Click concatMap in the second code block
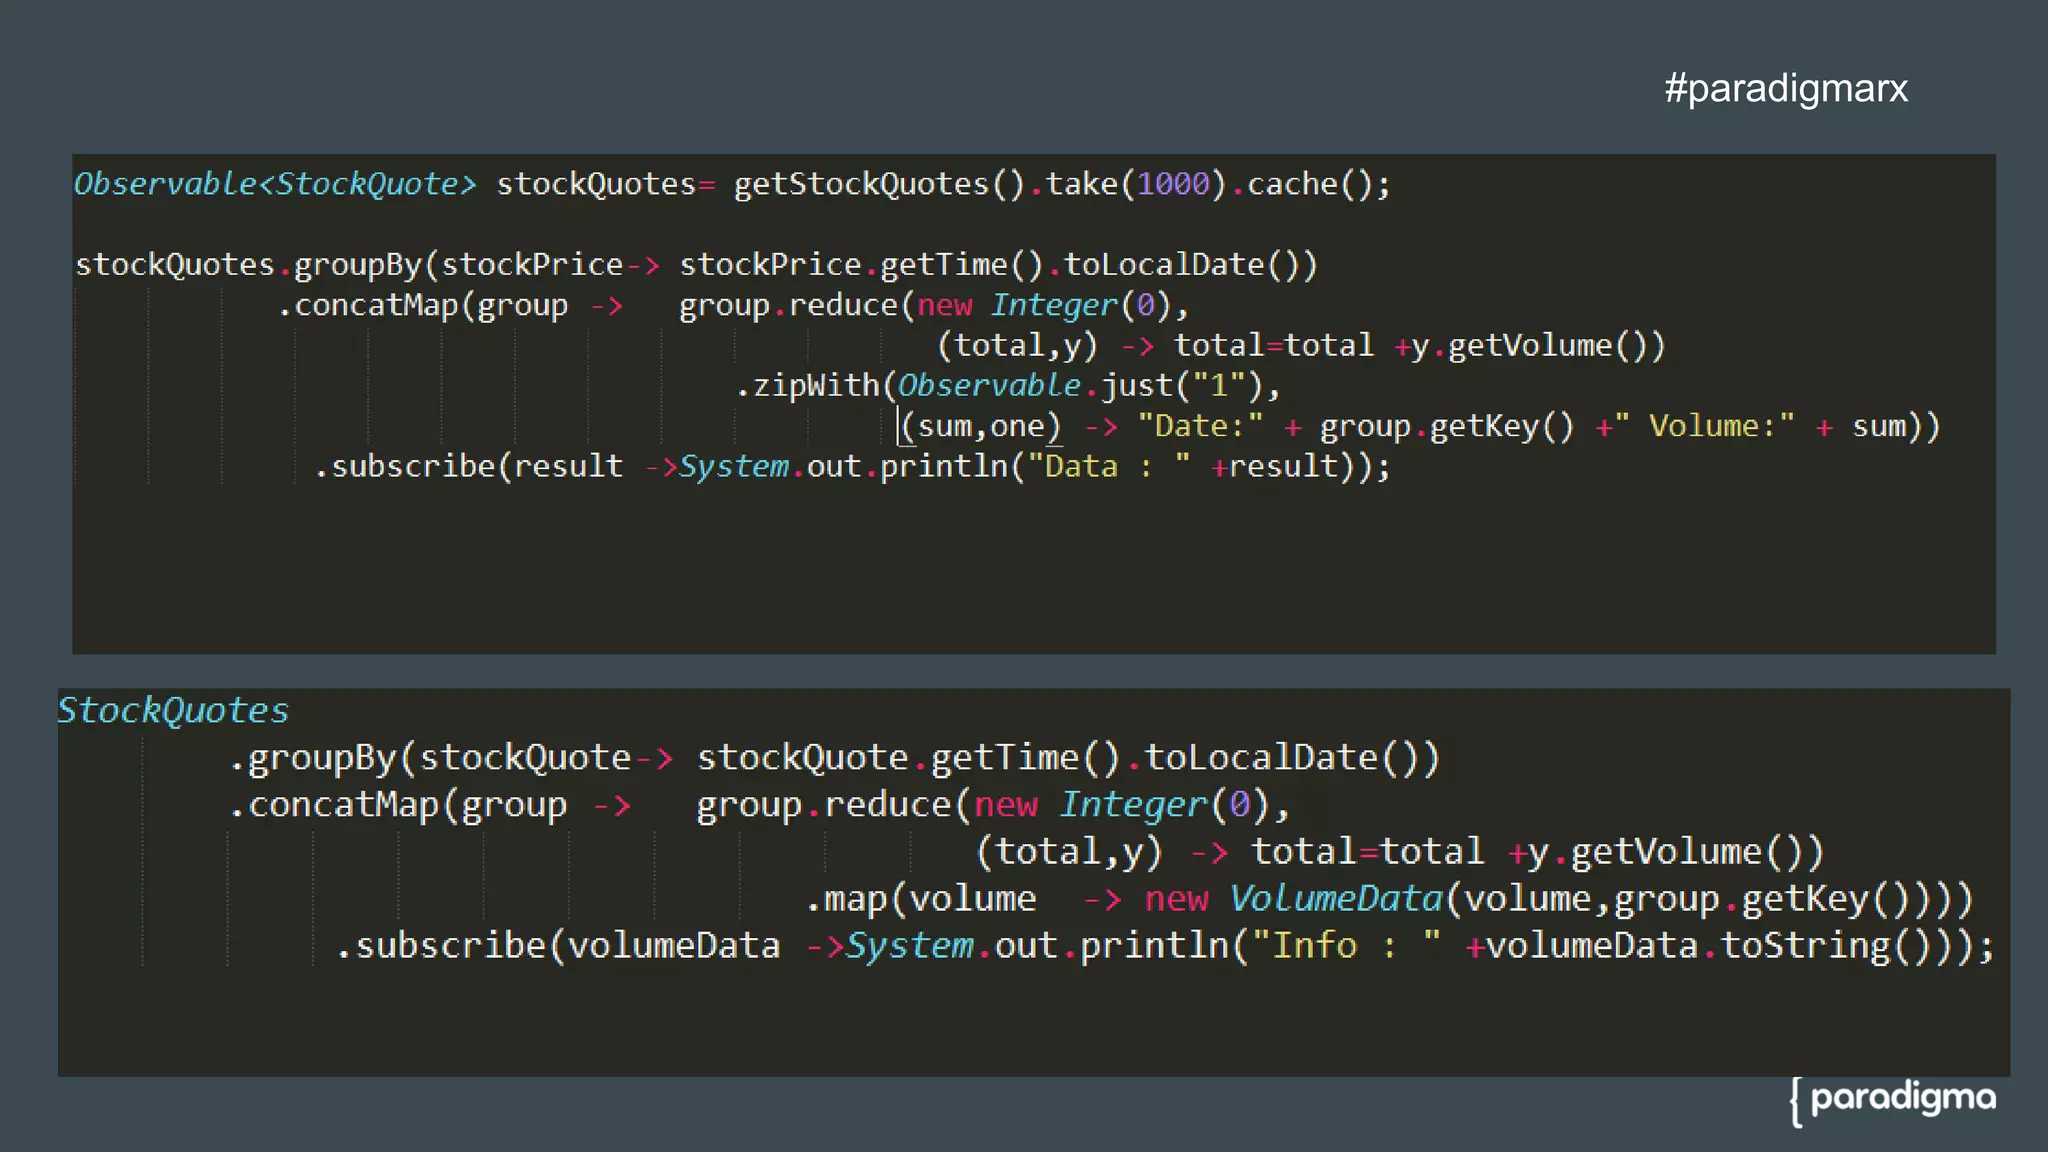The height and width of the screenshot is (1152, 2048). (342, 805)
